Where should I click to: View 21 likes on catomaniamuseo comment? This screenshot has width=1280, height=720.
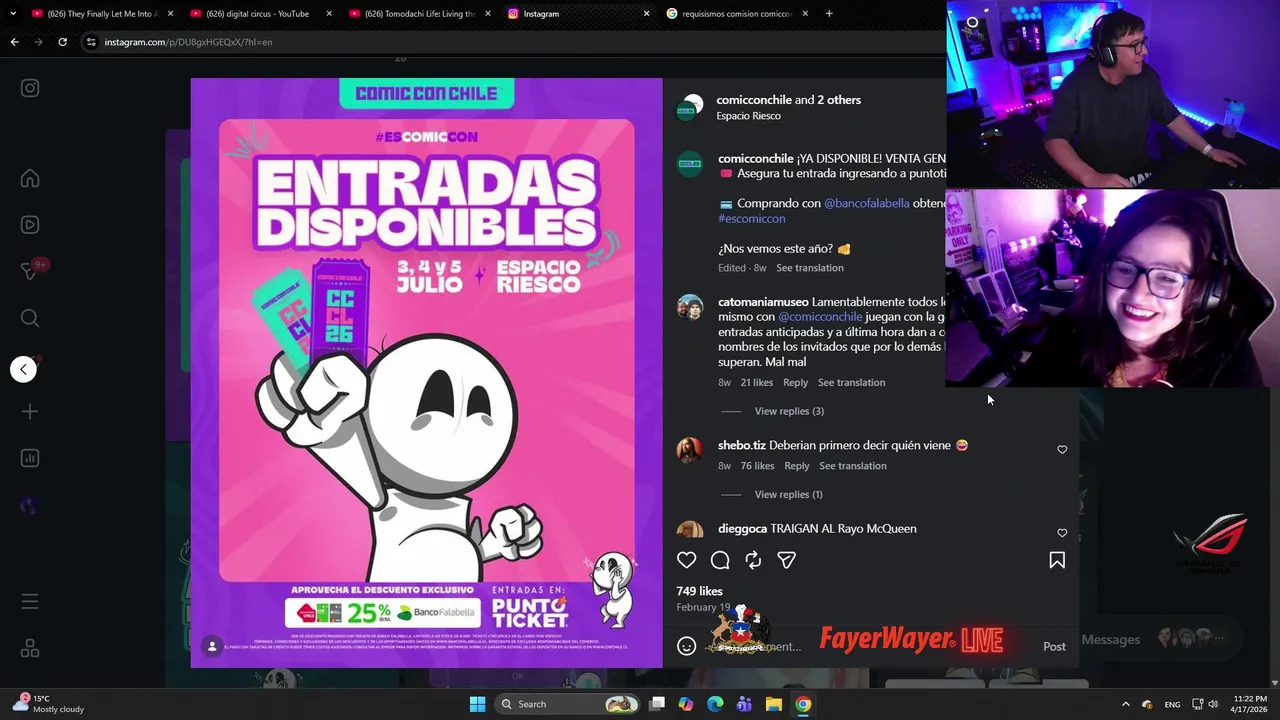pos(757,382)
